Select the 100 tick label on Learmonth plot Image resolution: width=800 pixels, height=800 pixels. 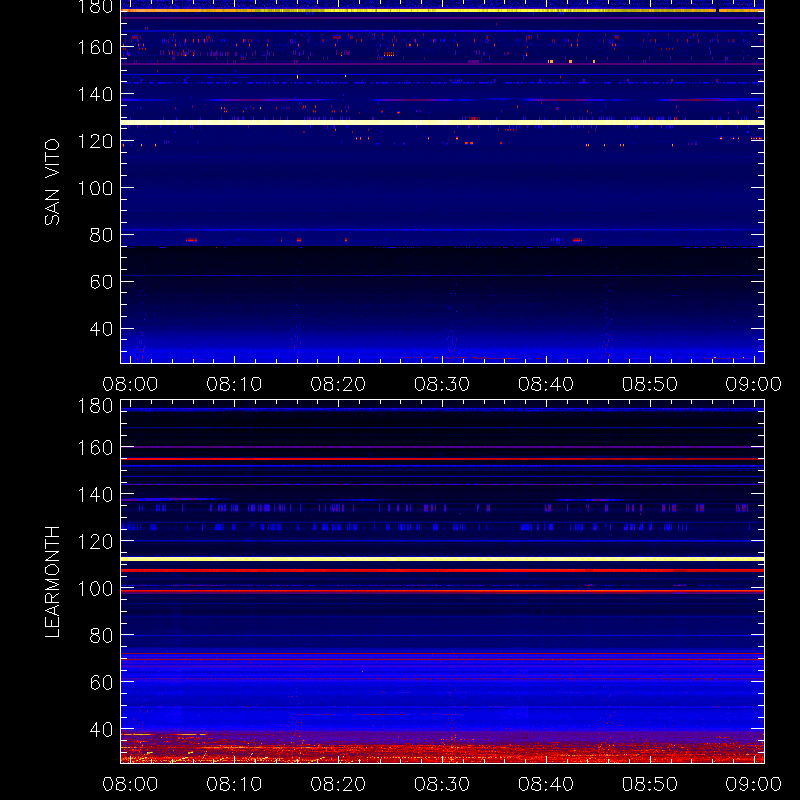[x=95, y=589]
